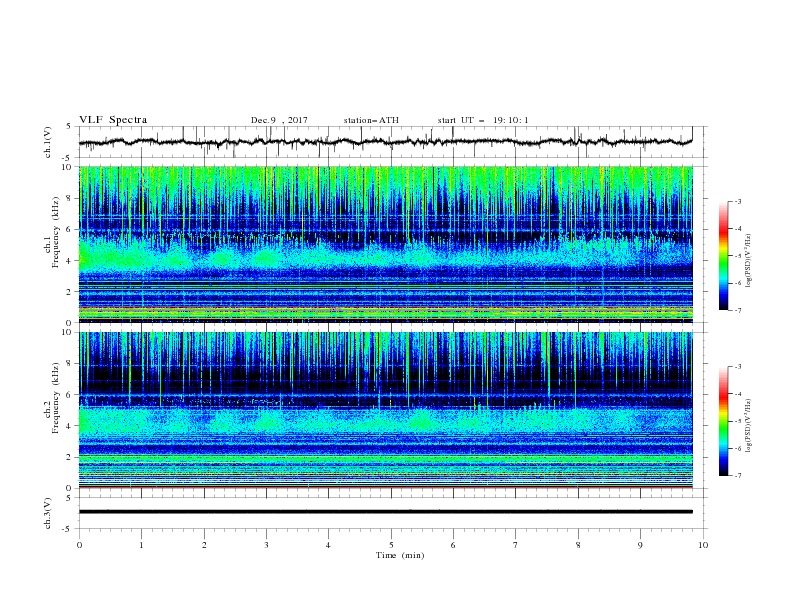Click the '-3' value on ch.1 colorbar

click(x=737, y=201)
